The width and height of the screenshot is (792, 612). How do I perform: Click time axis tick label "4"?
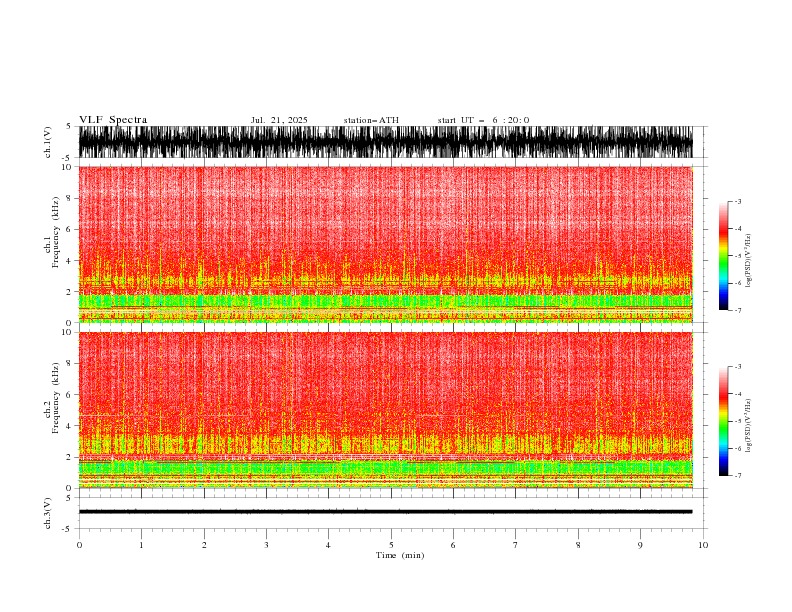point(328,545)
